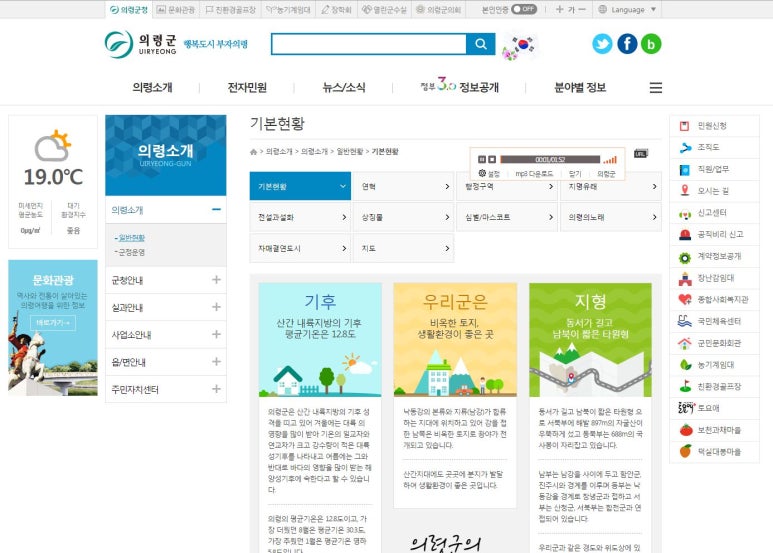The image size is (773, 553).
Task: Open the Twitter icon link
Action: [x=602, y=44]
